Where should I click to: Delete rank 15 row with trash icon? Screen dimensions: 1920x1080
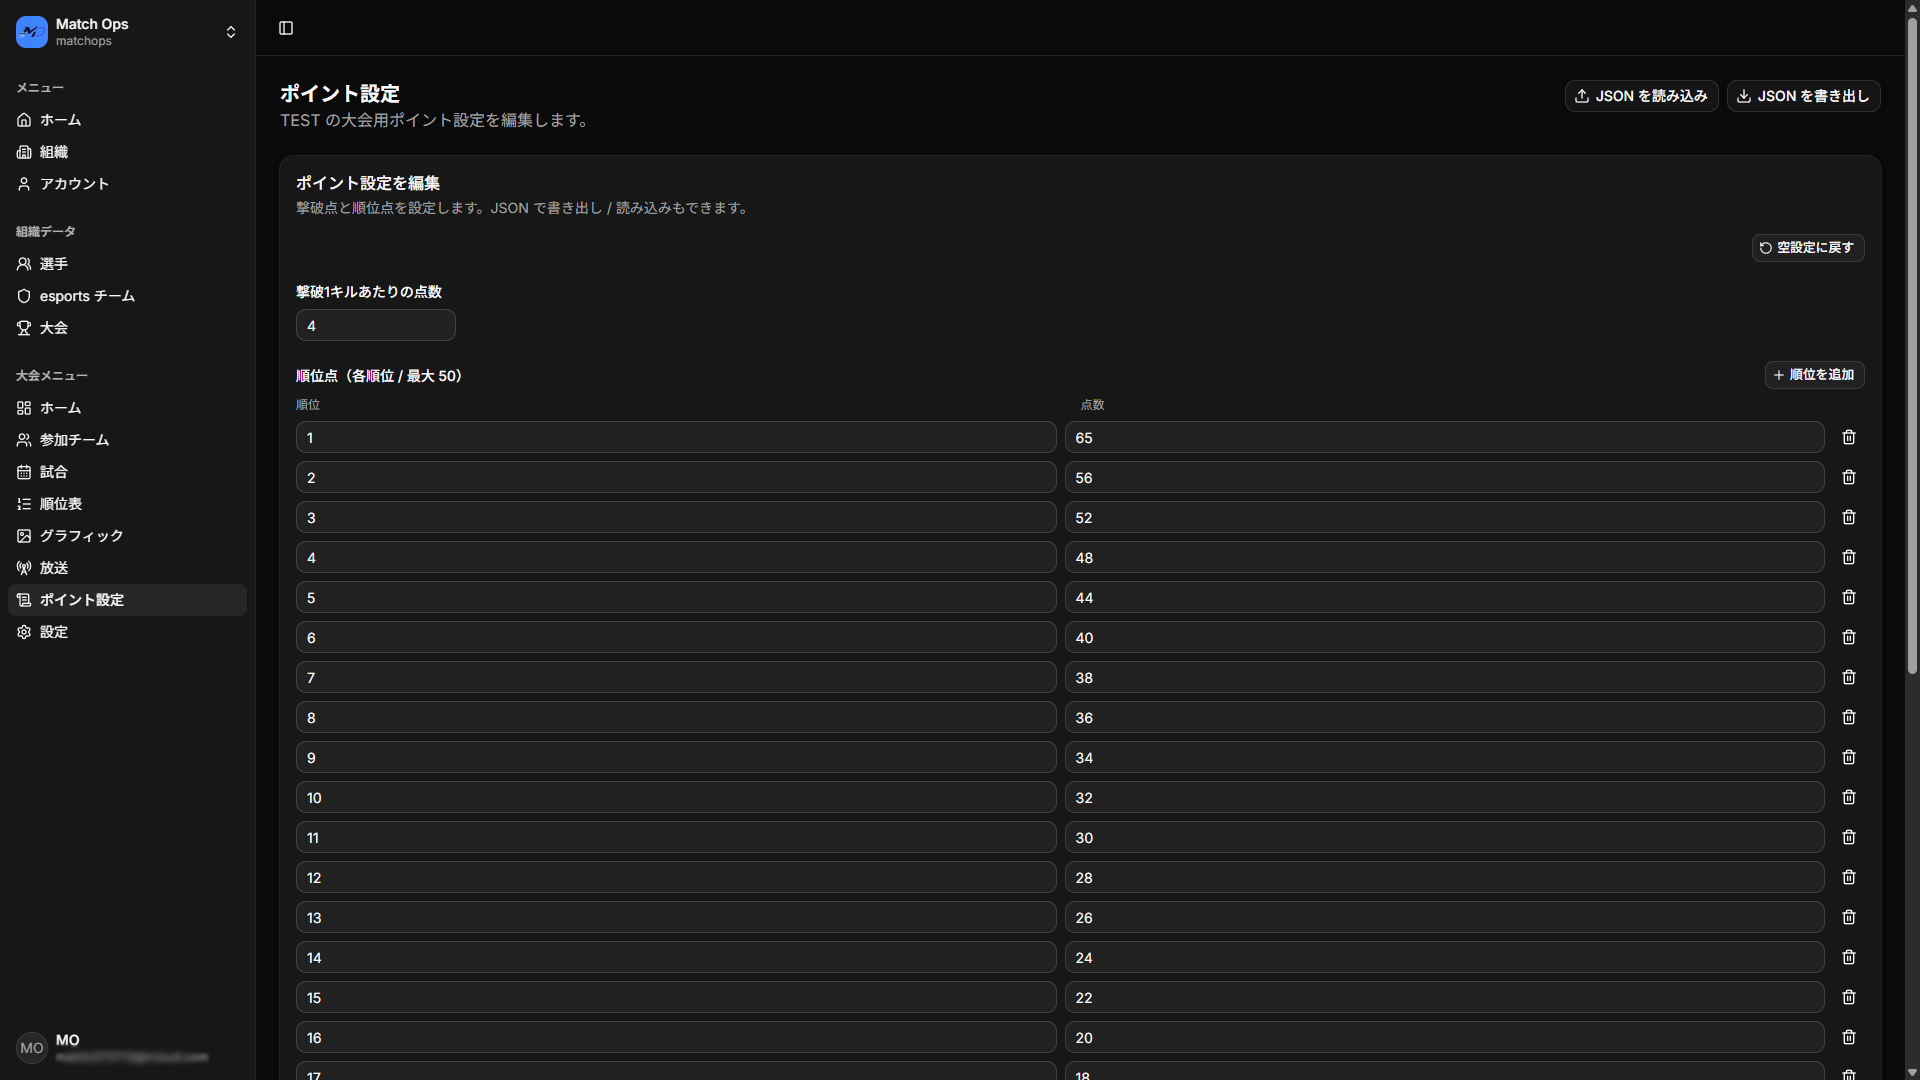point(1849,997)
